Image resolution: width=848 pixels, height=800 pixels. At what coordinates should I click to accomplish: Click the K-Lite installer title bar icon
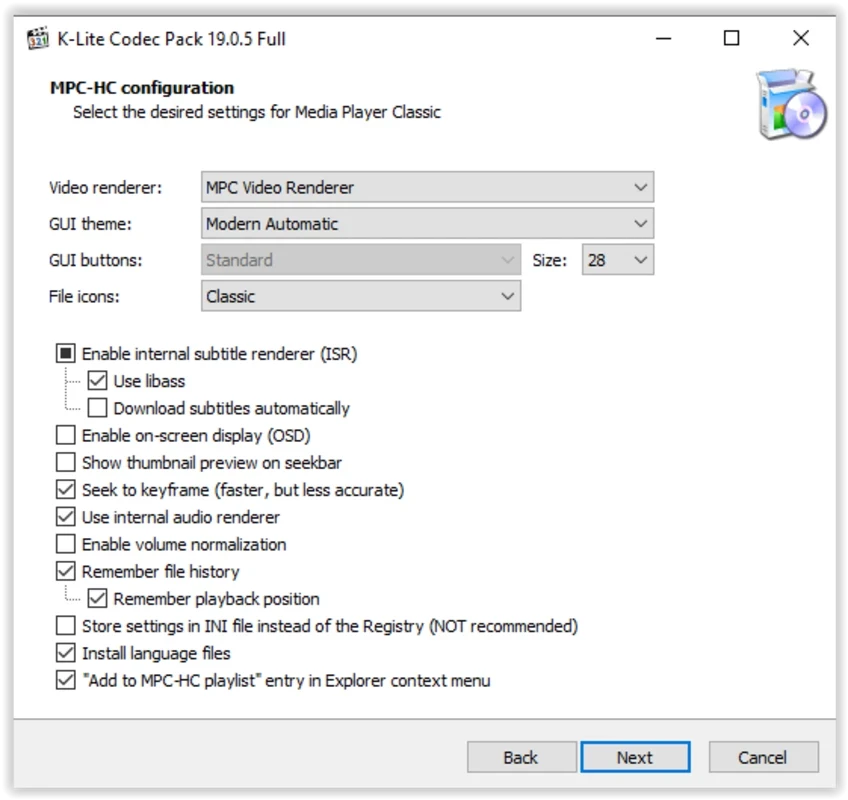38,39
